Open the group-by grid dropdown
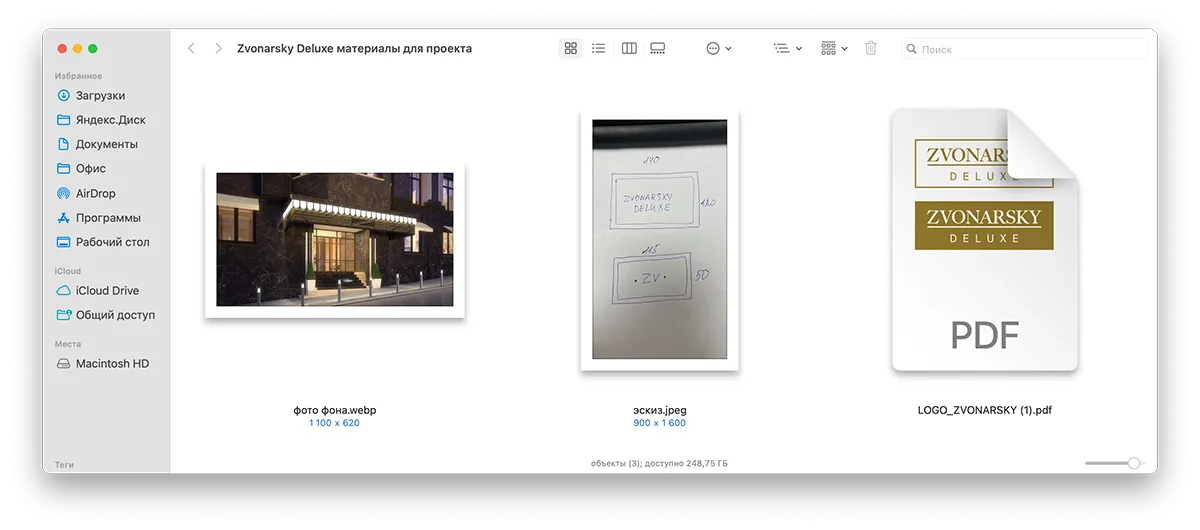1200x530 pixels. coord(834,48)
